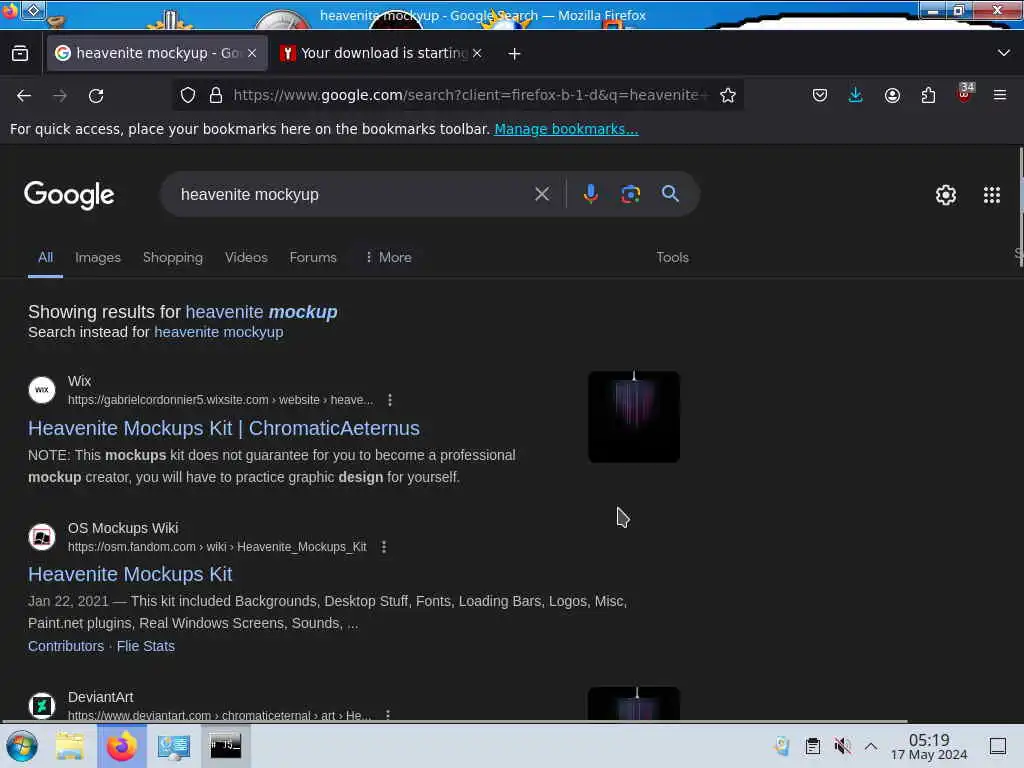Open the extensions puzzle-piece menu
Image resolution: width=1024 pixels, height=768 pixels.
pos(928,95)
